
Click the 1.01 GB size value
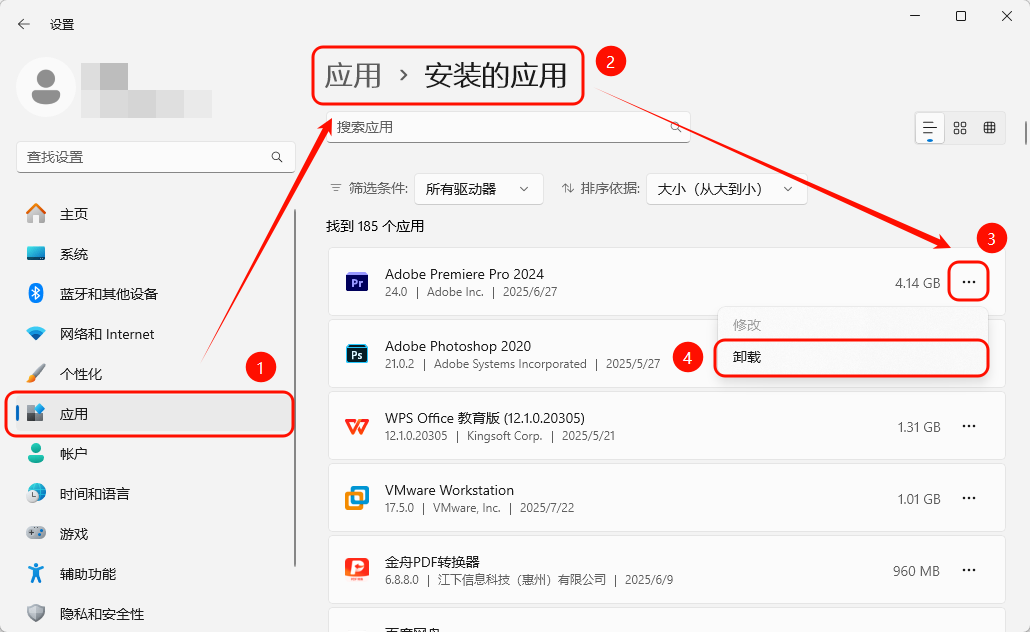pos(919,499)
